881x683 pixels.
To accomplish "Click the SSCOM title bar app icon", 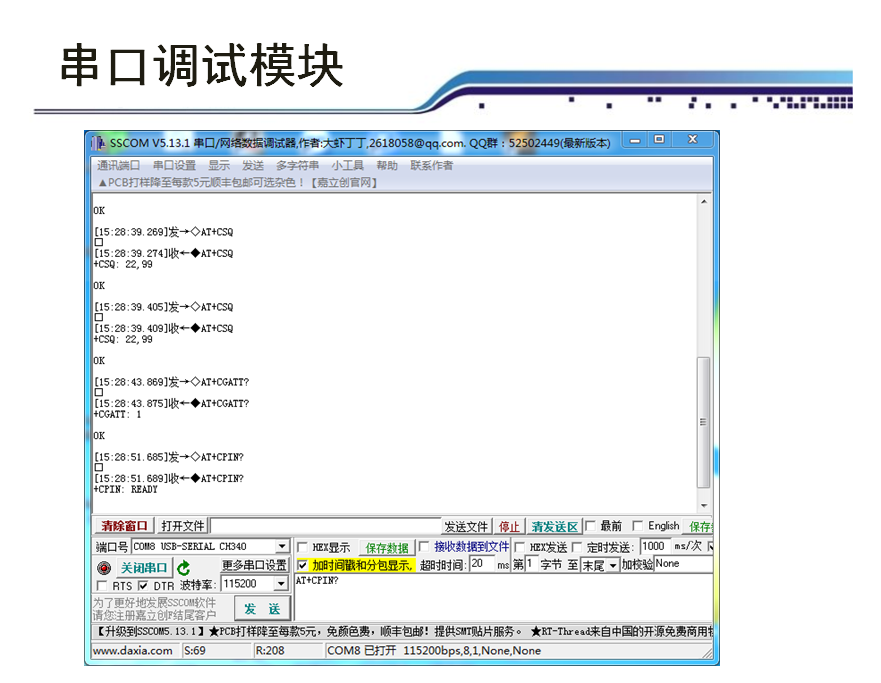I will pyautogui.click(x=98, y=143).
